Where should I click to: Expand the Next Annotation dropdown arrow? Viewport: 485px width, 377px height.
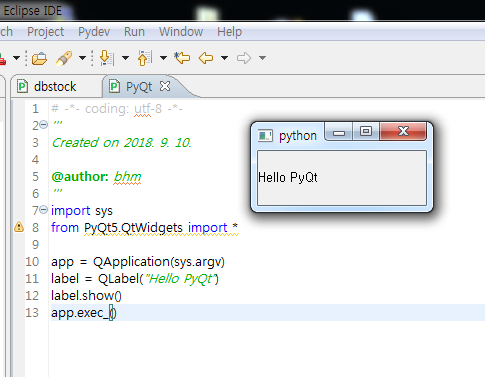125,58
